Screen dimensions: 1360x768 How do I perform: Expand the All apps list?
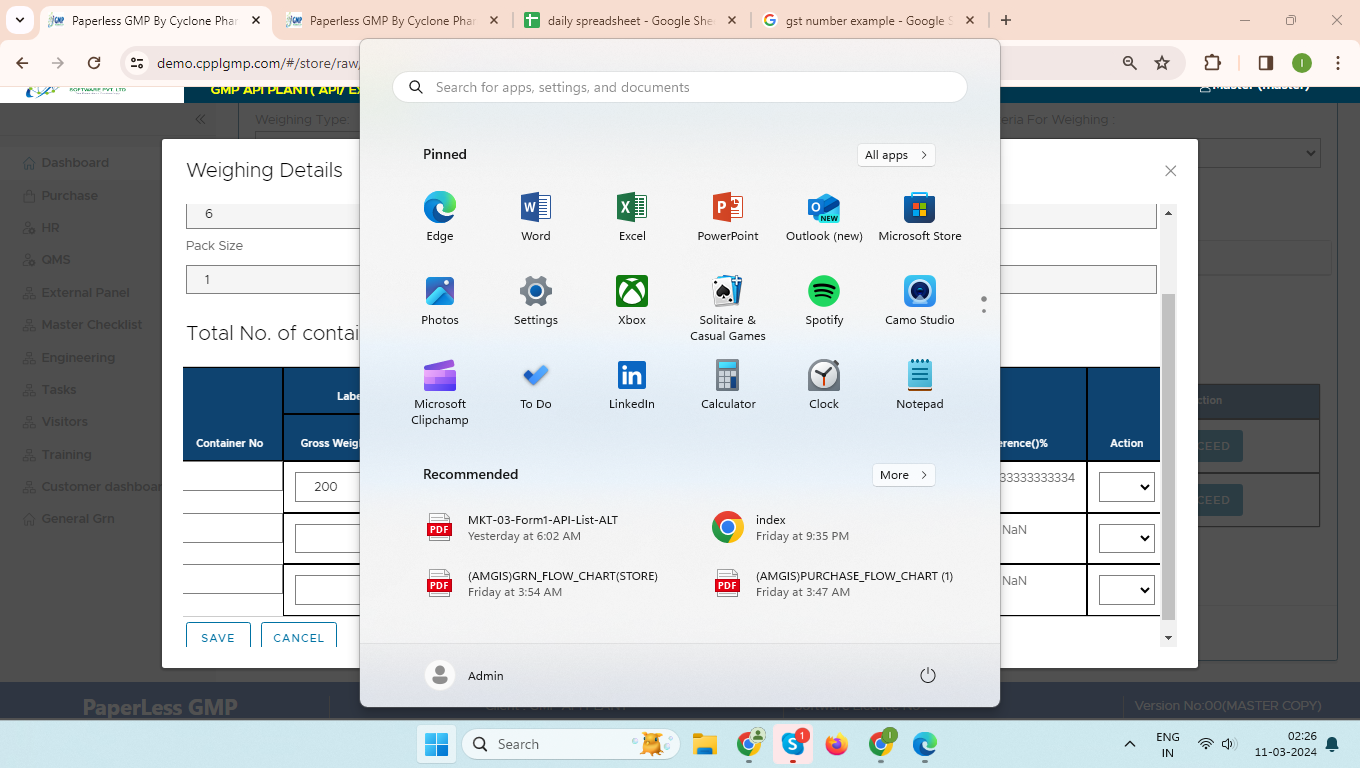(x=896, y=155)
